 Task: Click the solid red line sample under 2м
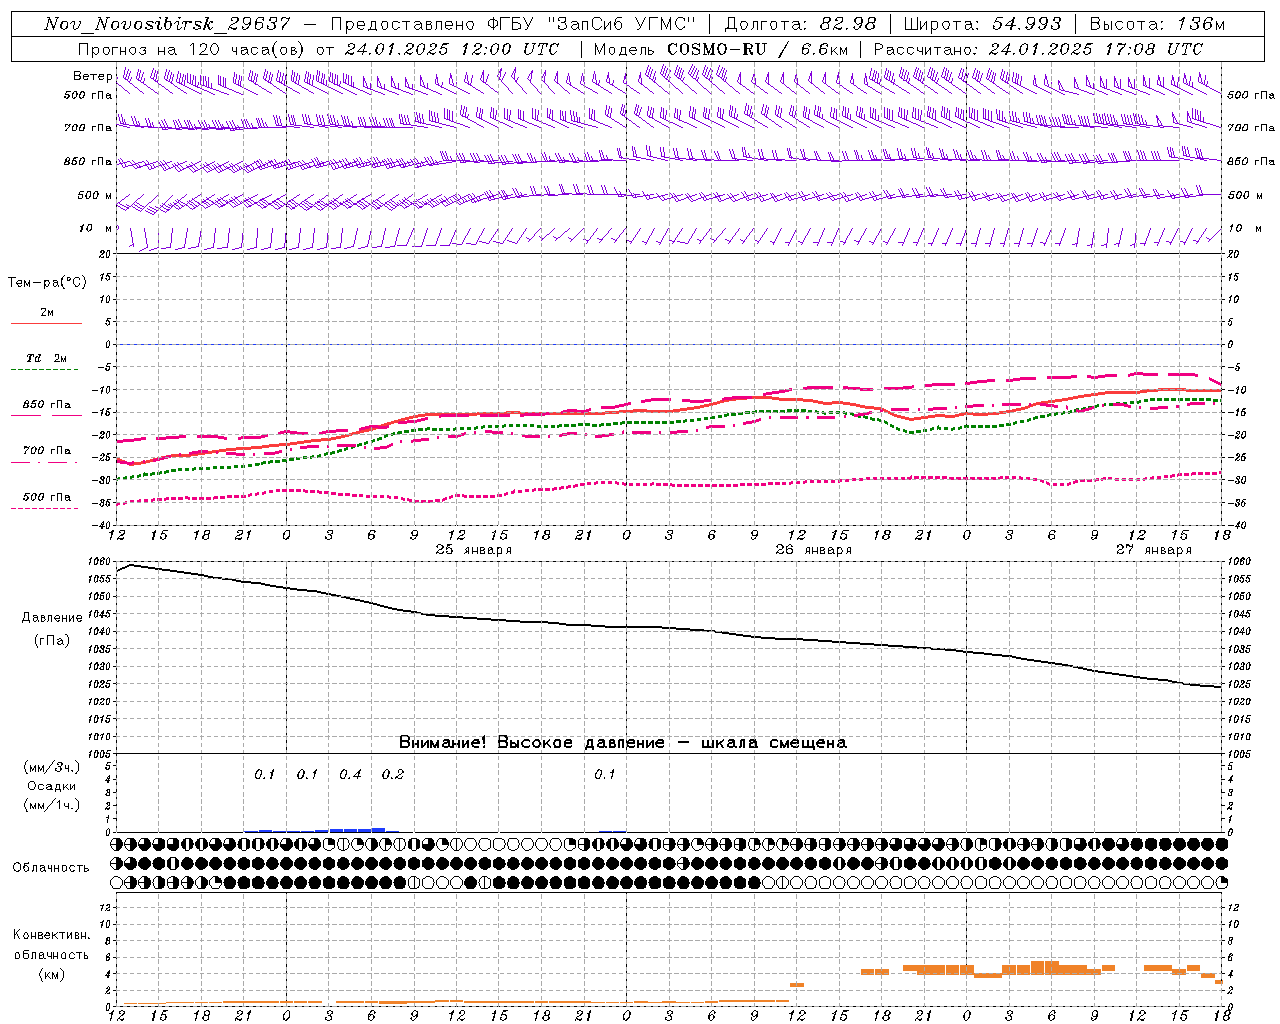click(x=46, y=323)
